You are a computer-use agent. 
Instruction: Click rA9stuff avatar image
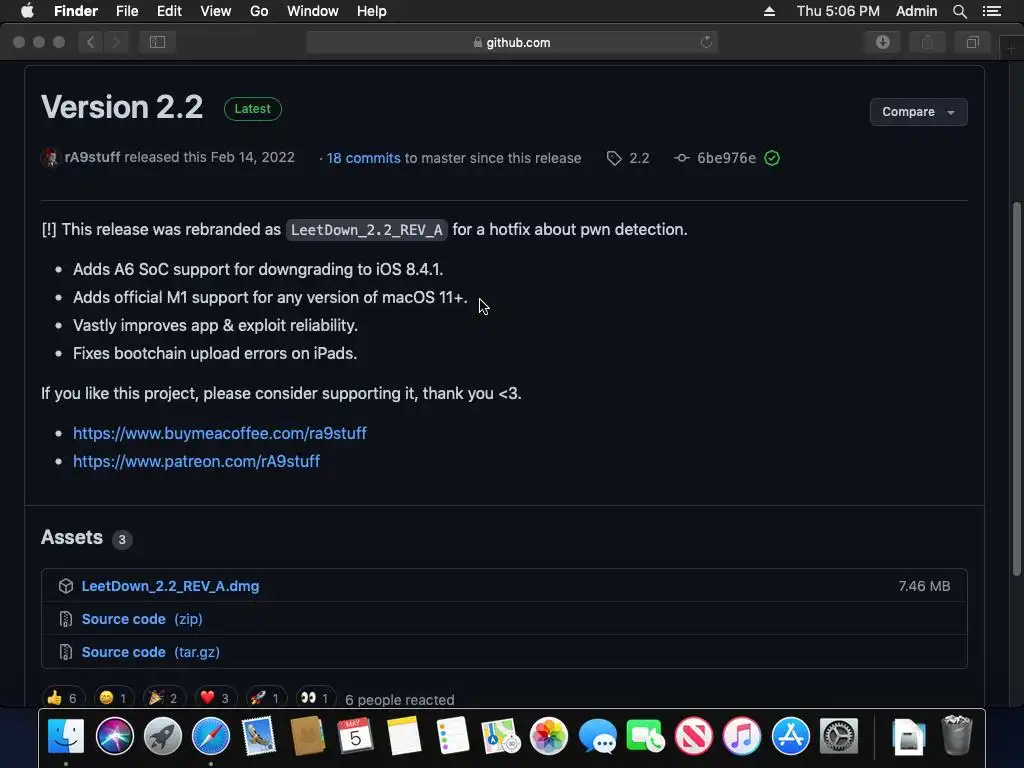coord(50,157)
